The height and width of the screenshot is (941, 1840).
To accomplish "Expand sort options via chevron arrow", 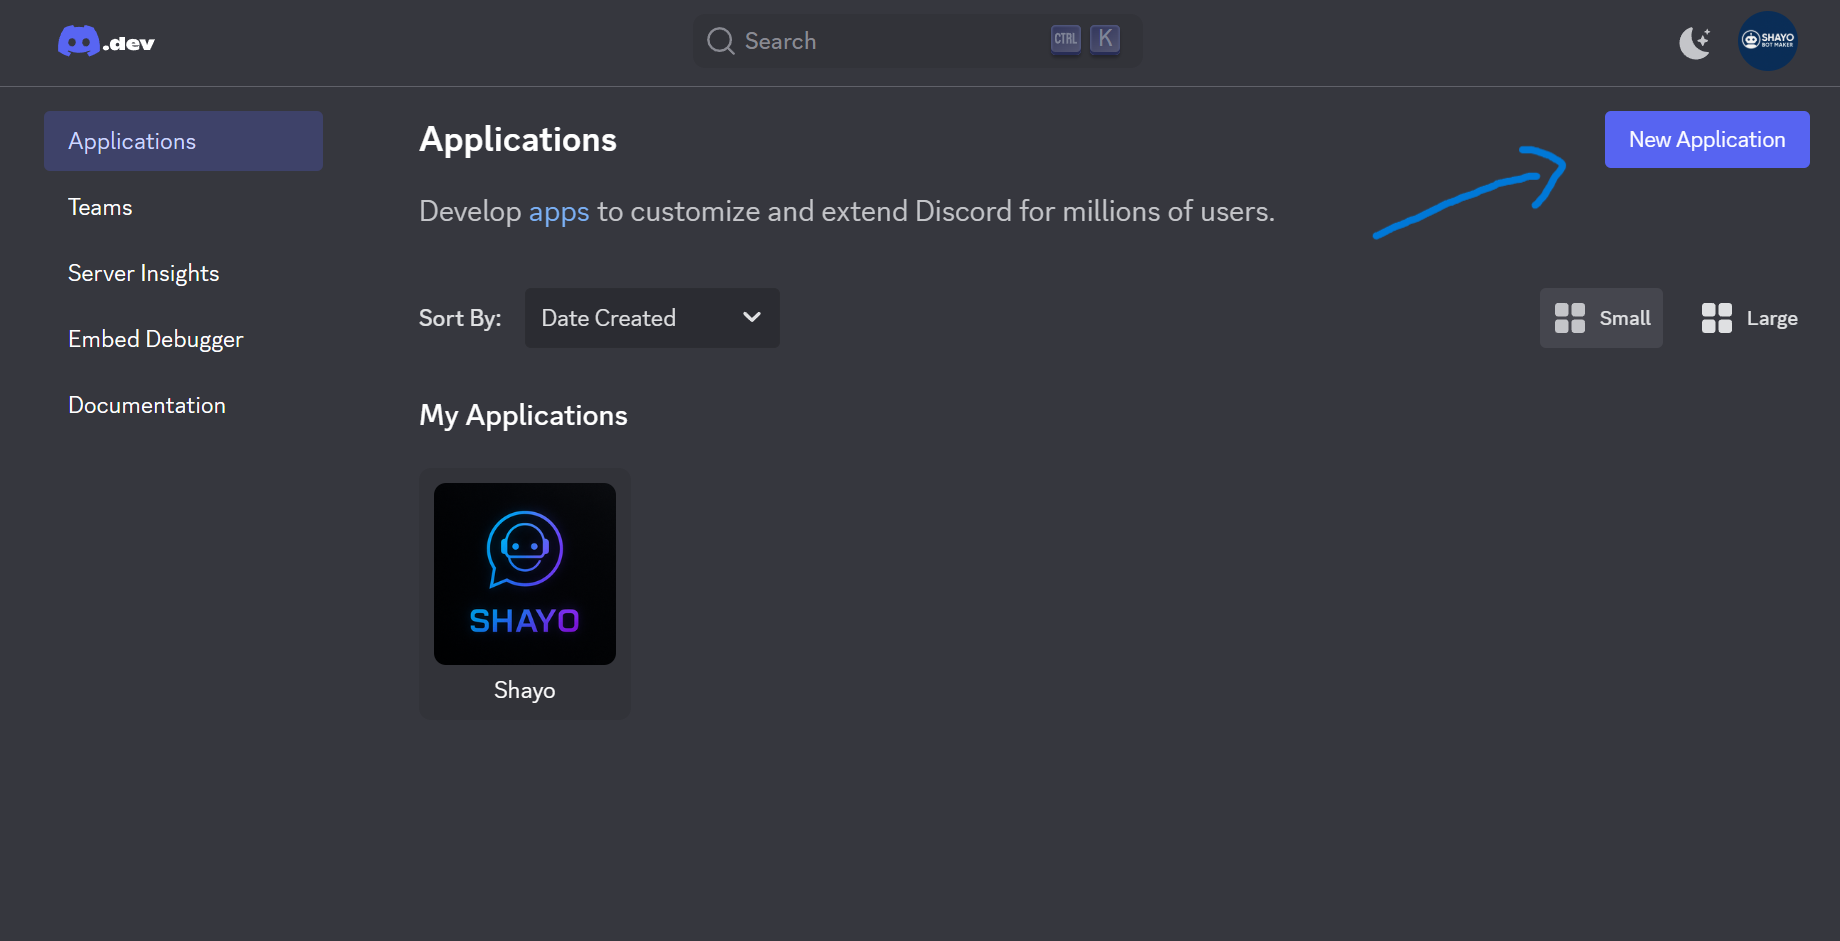I will (x=752, y=317).
